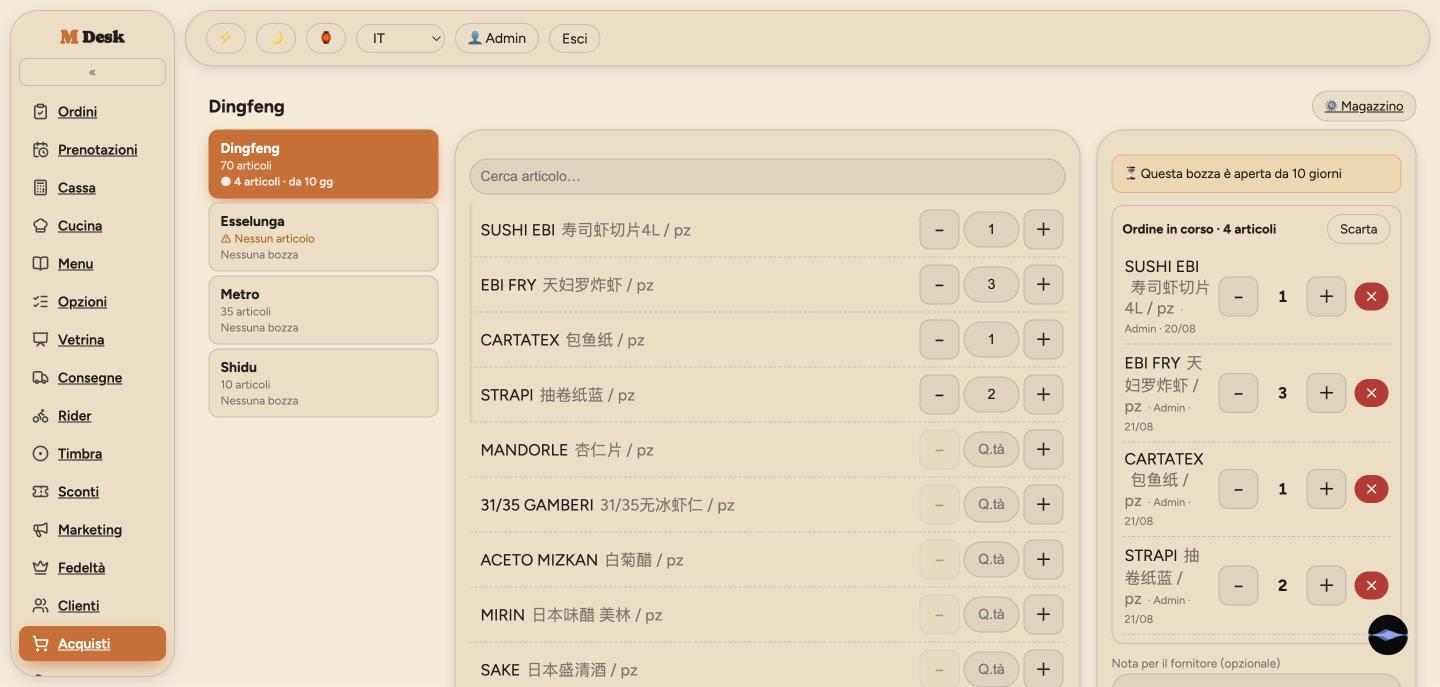Click the Cerca articolo search field
The image size is (1440, 687).
[767, 176]
